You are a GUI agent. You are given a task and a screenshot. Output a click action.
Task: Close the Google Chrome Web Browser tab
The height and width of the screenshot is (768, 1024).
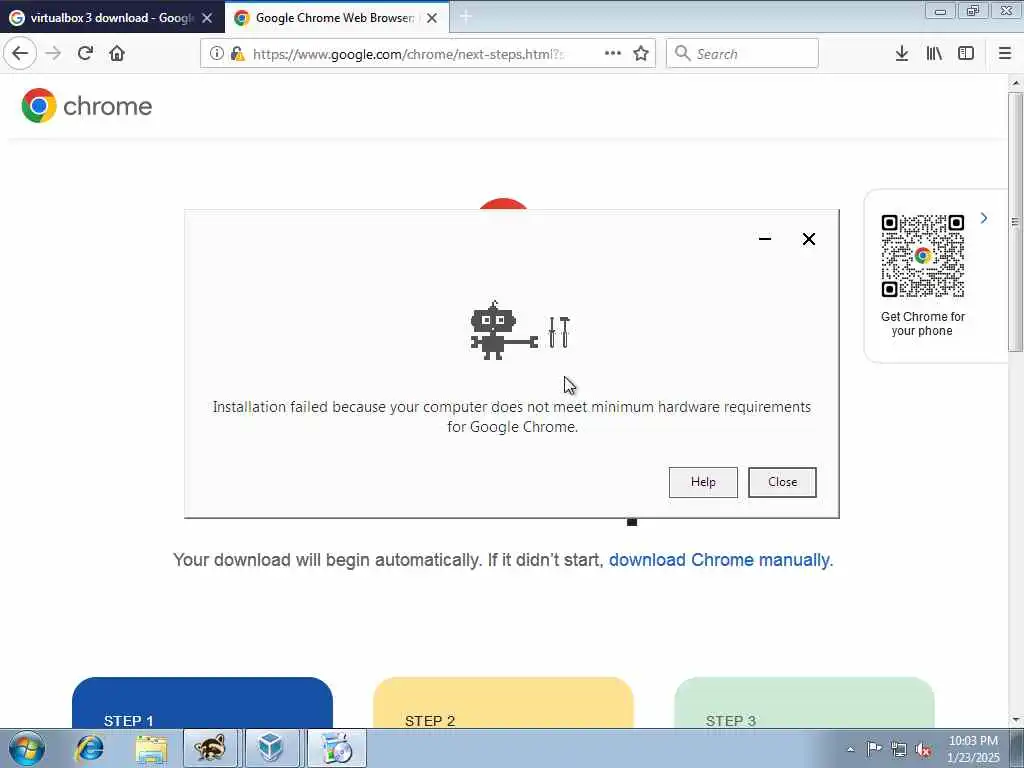(x=432, y=18)
